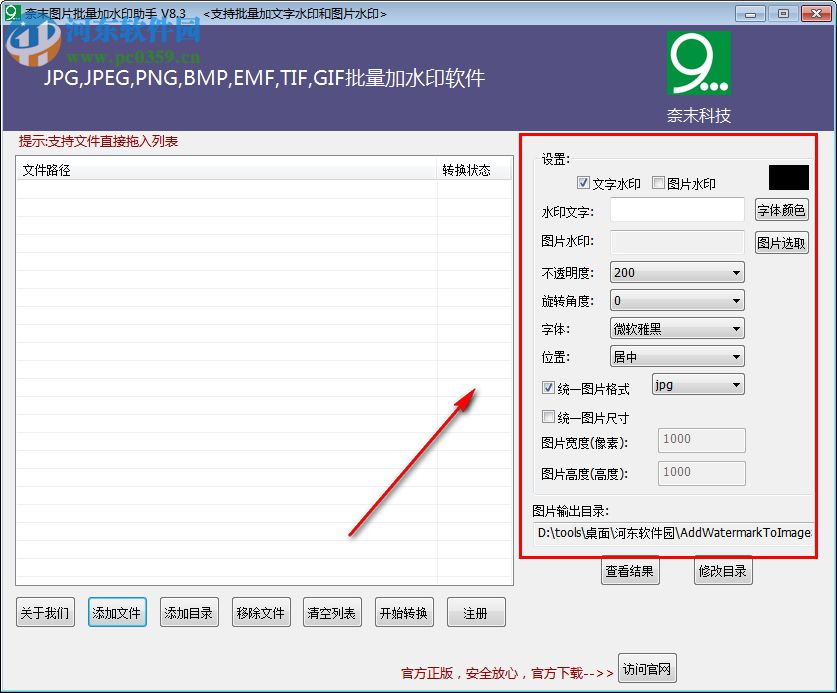Enable the 图片水印 option
The image size is (837, 693).
click(x=656, y=183)
